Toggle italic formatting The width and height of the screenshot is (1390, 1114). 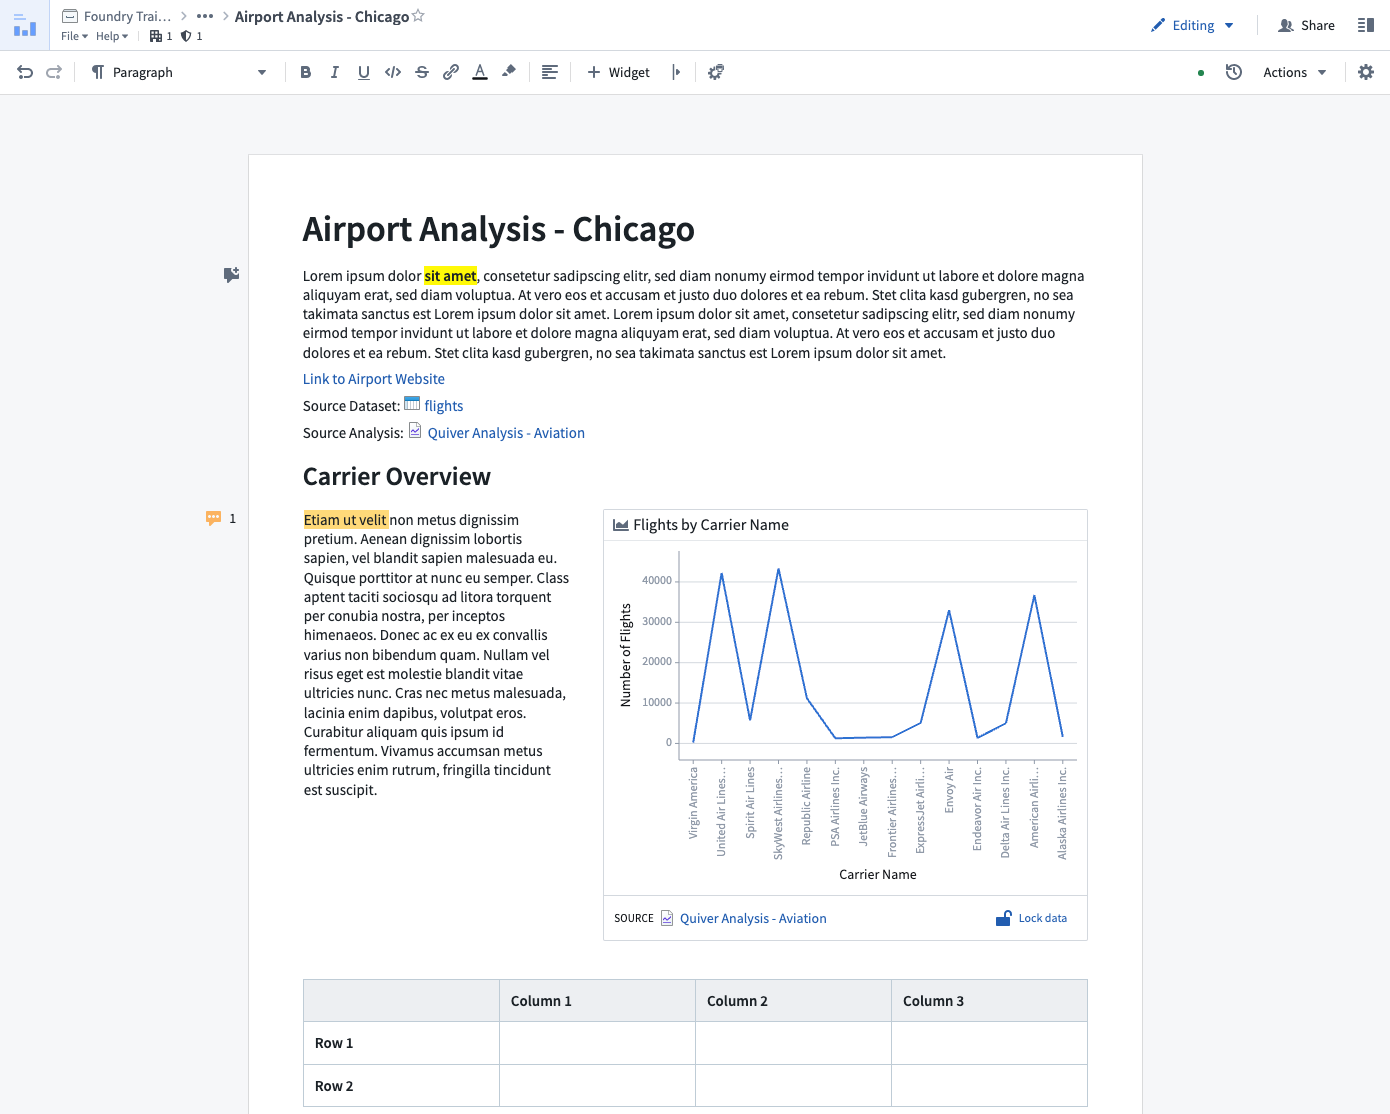pyautogui.click(x=334, y=72)
